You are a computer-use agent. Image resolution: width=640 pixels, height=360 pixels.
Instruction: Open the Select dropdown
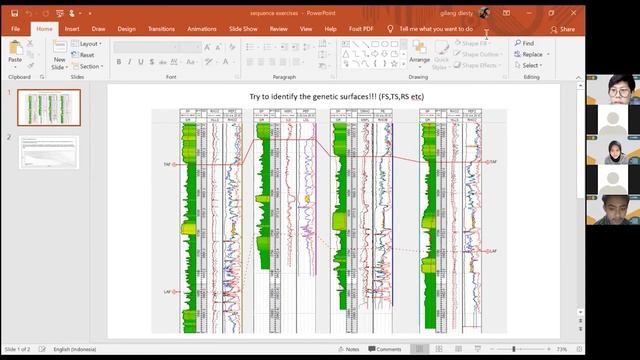click(x=528, y=65)
